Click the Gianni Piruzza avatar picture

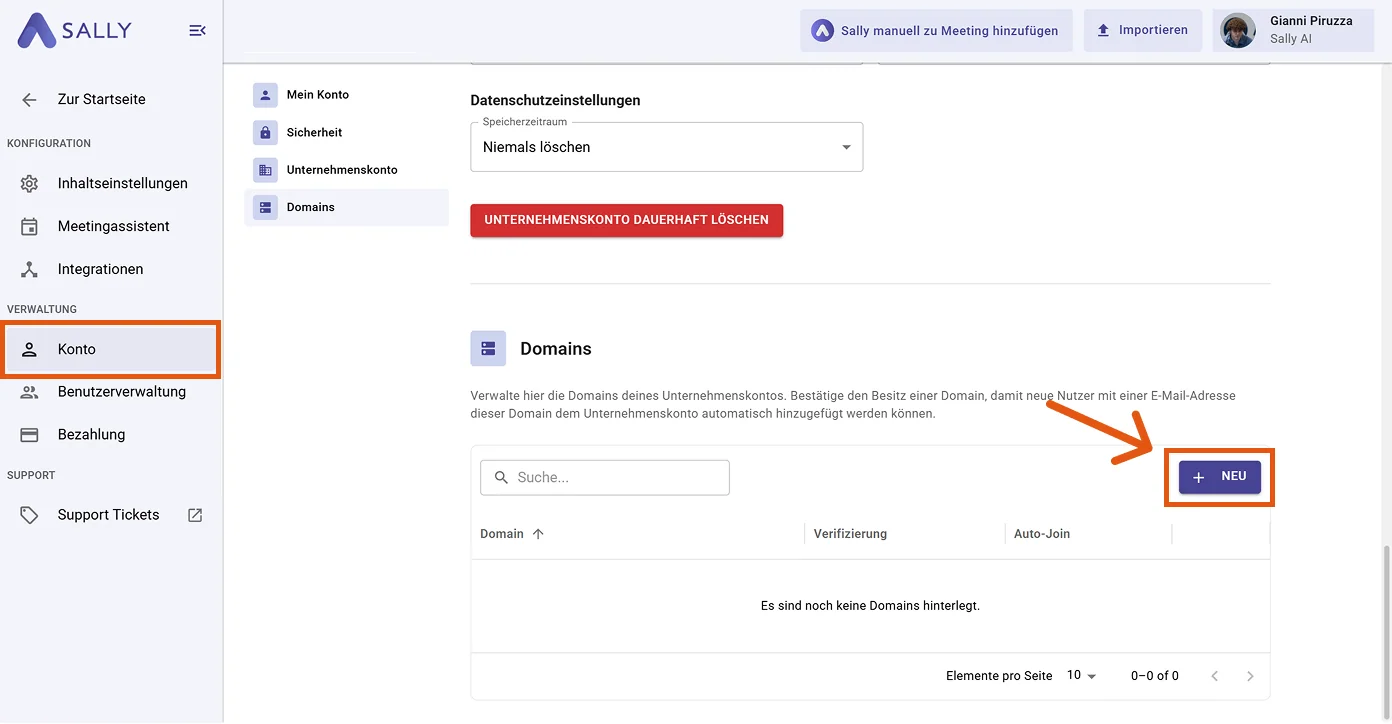(x=1238, y=31)
